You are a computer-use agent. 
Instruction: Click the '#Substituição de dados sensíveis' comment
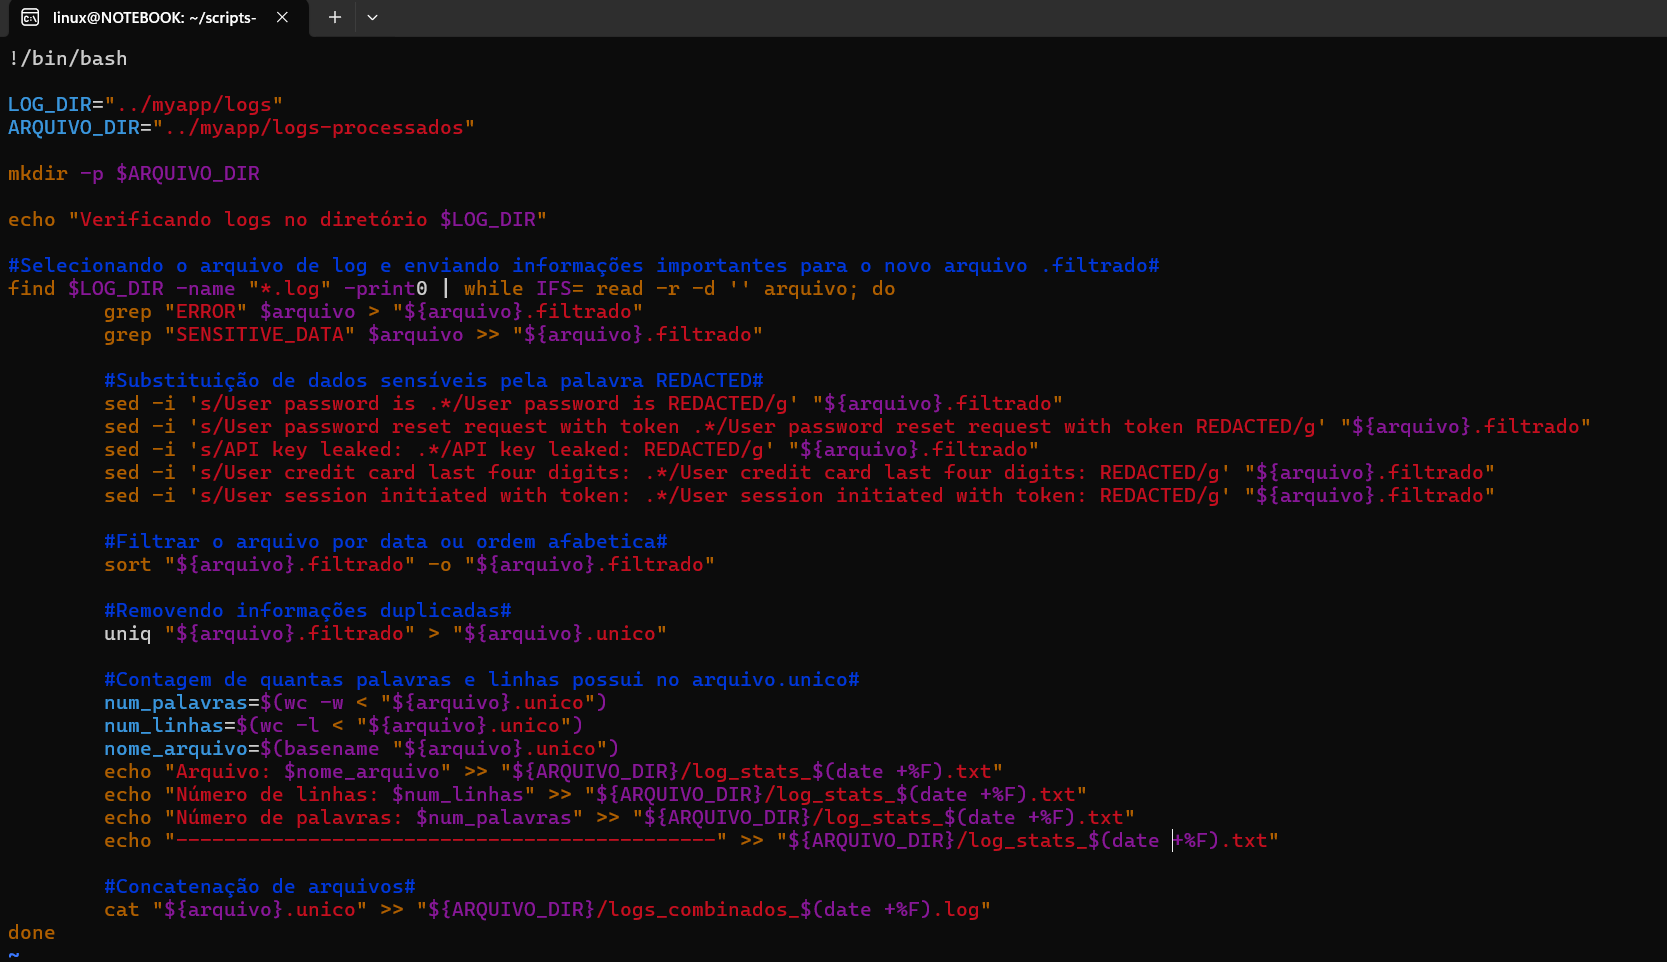coord(433,380)
